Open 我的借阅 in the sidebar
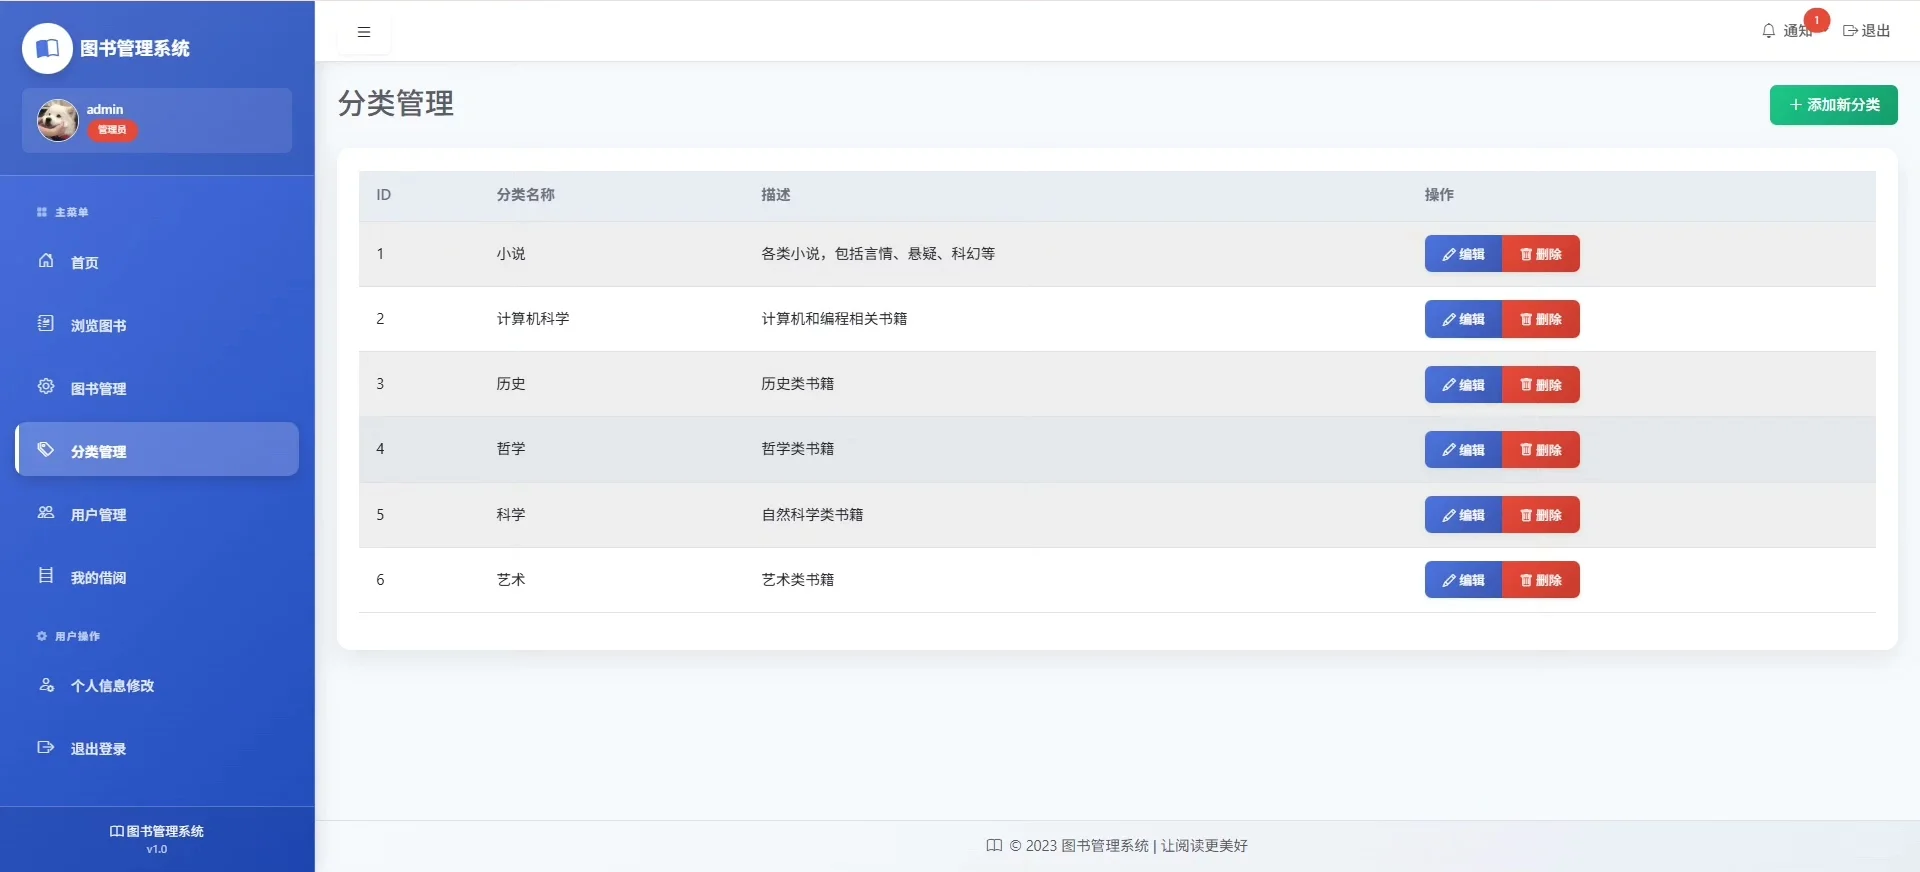Image resolution: width=1920 pixels, height=872 pixels. (x=157, y=577)
